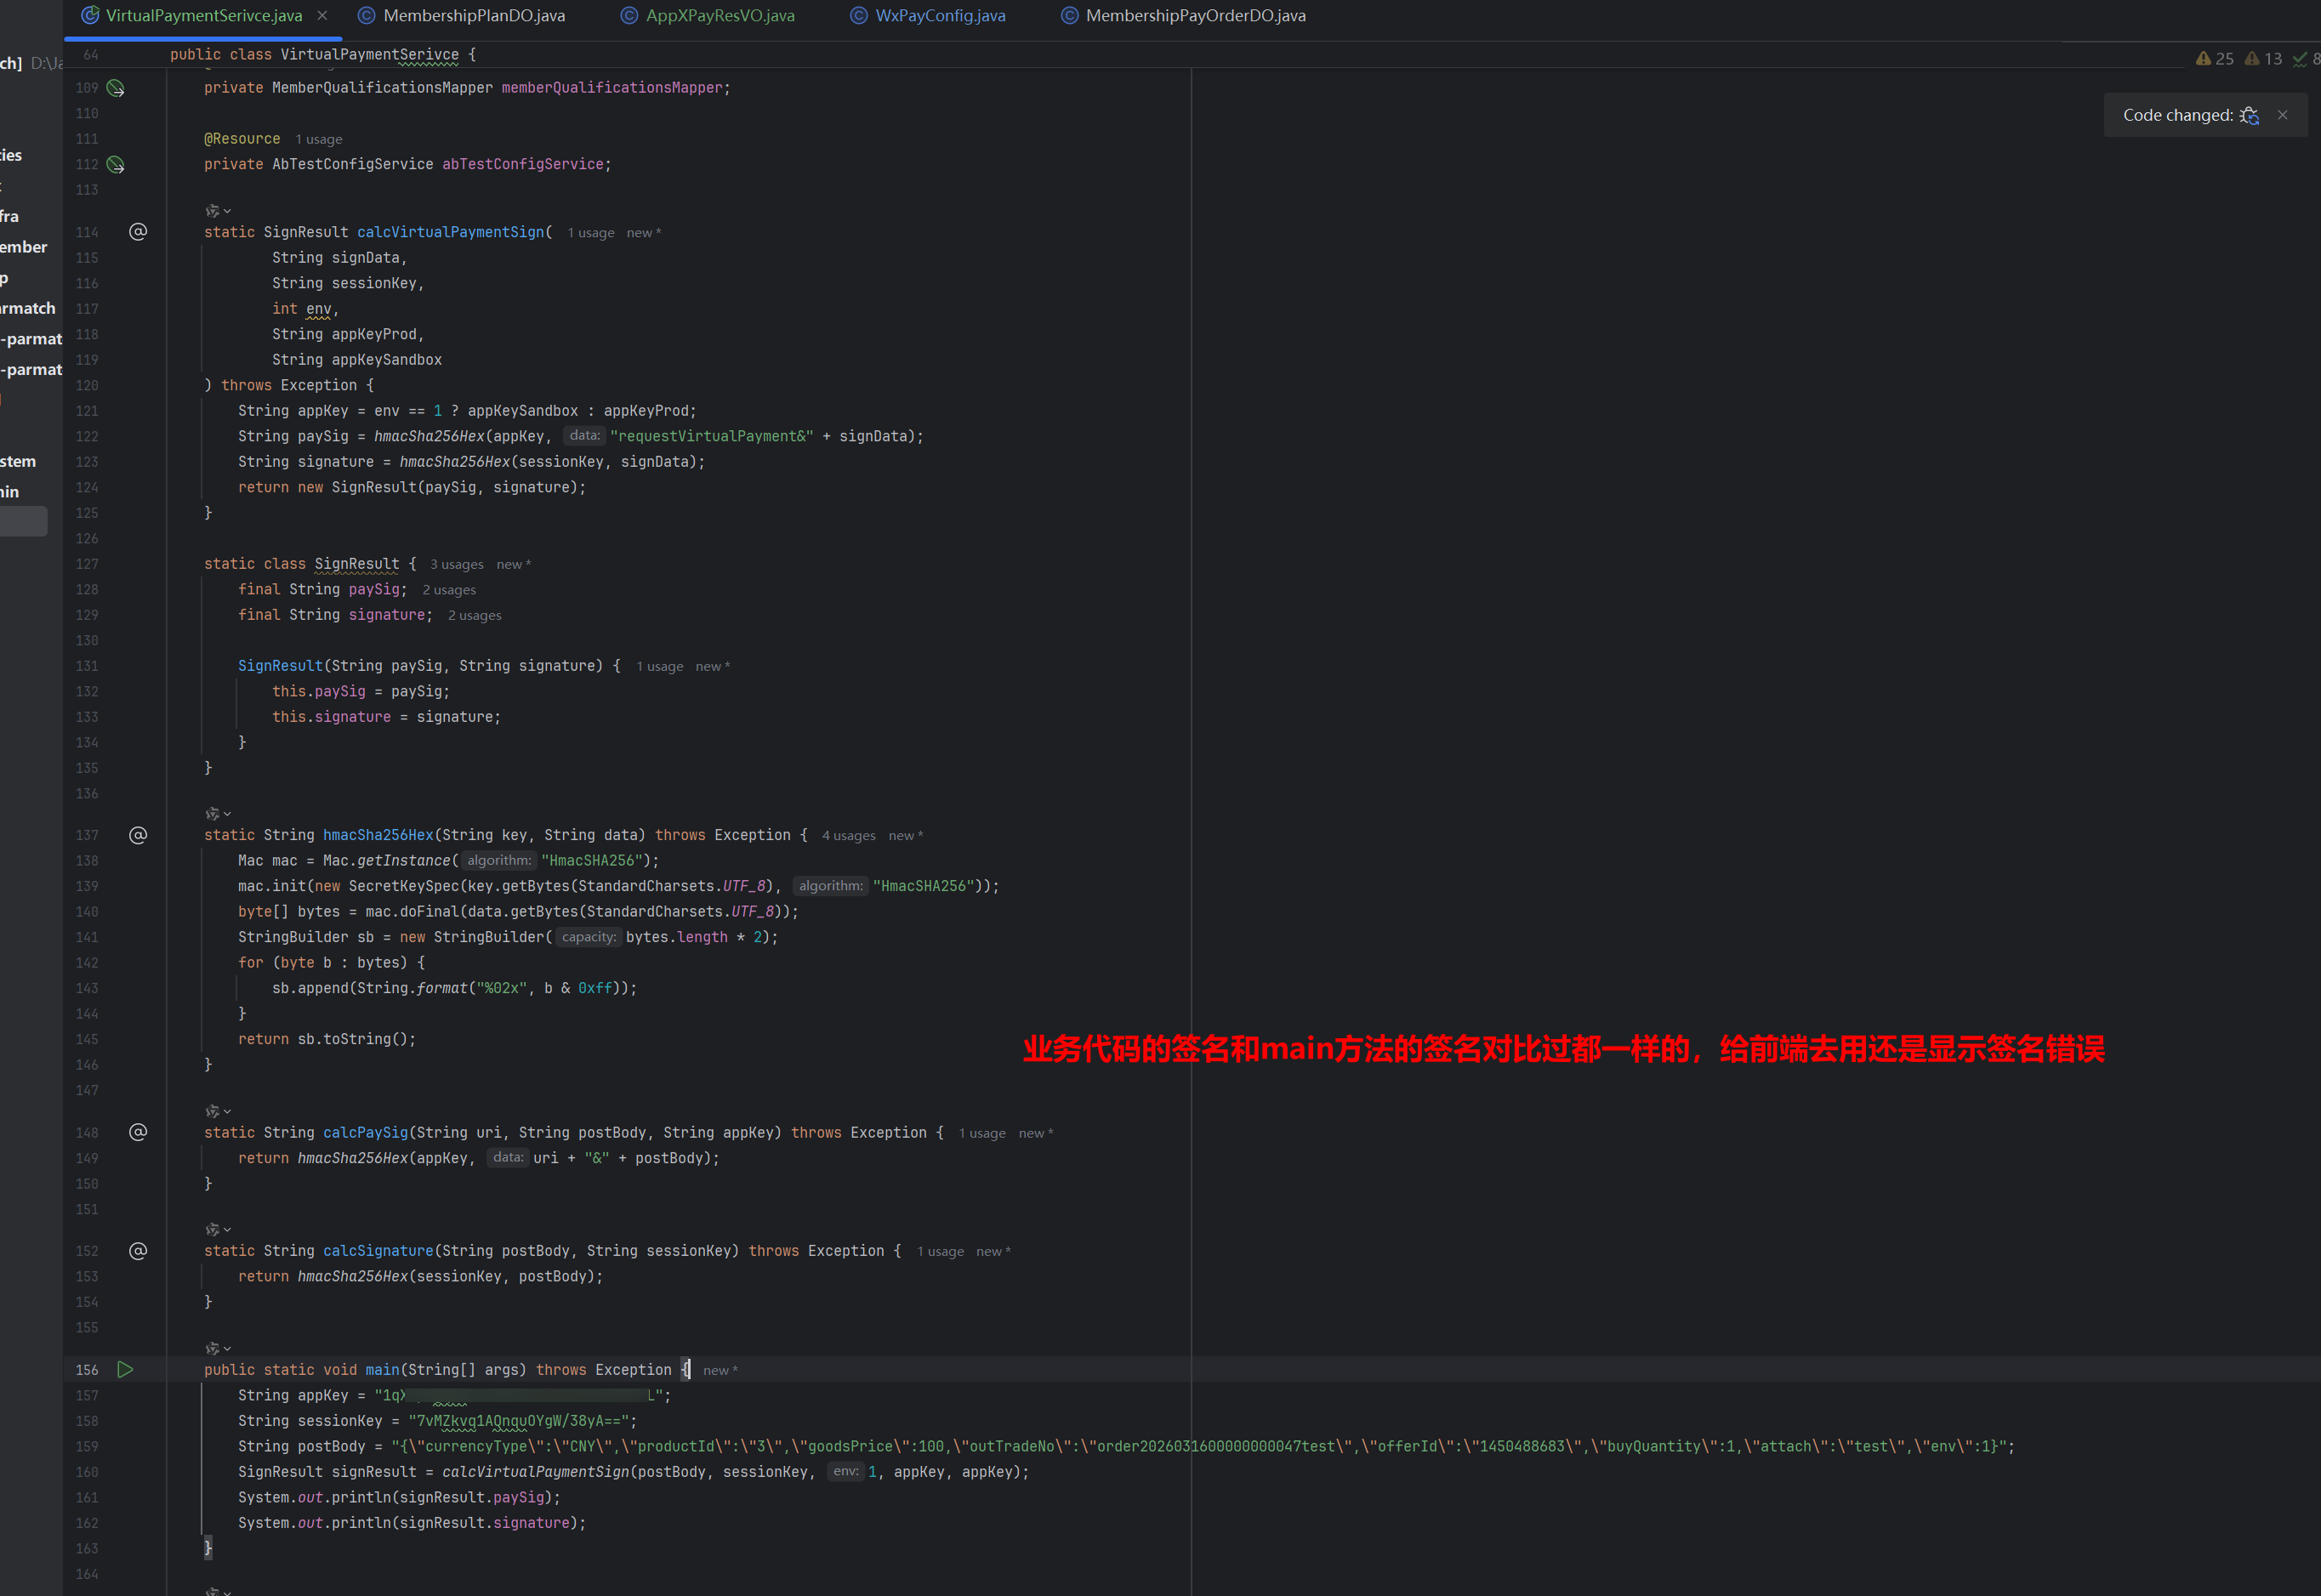Click the bean gutter icon beside abTestConfigService
This screenshot has width=2321, height=1596.
coord(116,164)
